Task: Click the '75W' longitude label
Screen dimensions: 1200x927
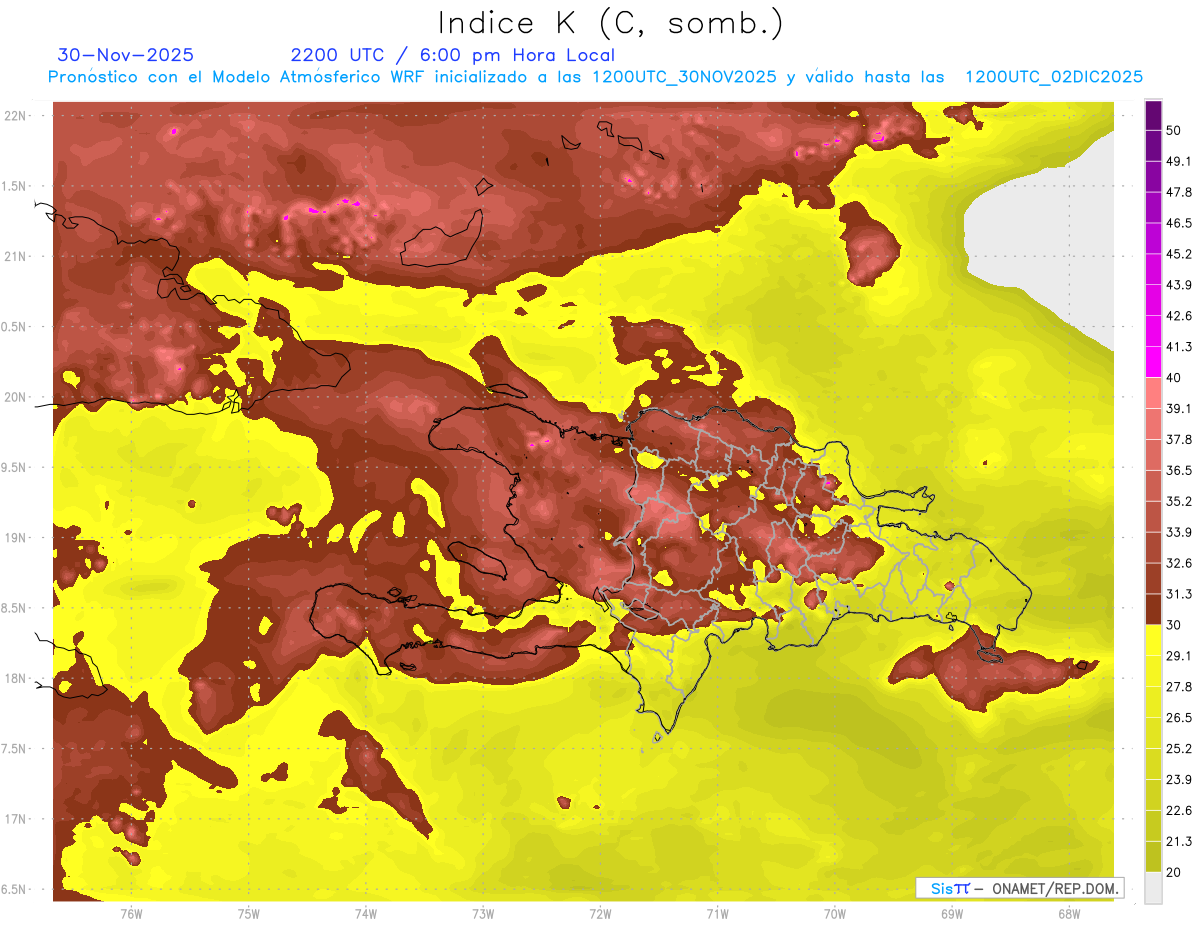Action: point(249,914)
